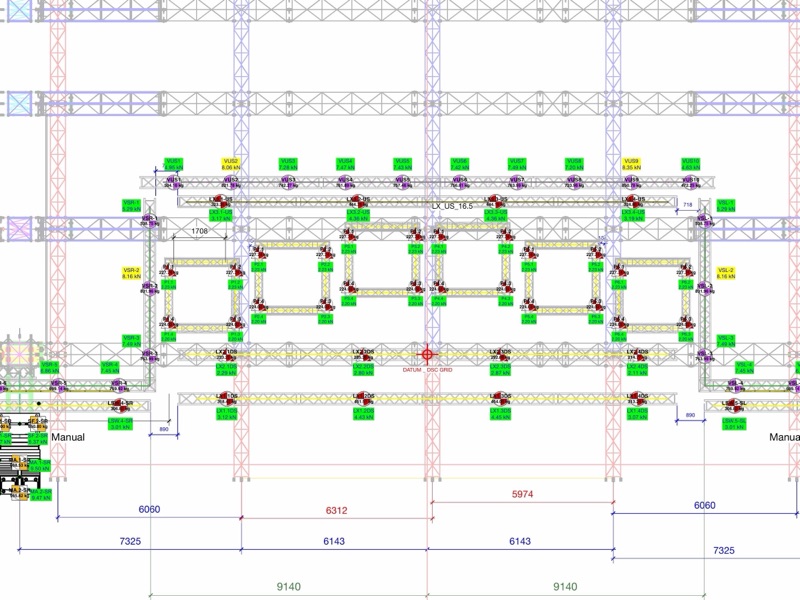Select the LX2.1DS red hoist symbol
The width and height of the screenshot is (800, 600).
226,354
